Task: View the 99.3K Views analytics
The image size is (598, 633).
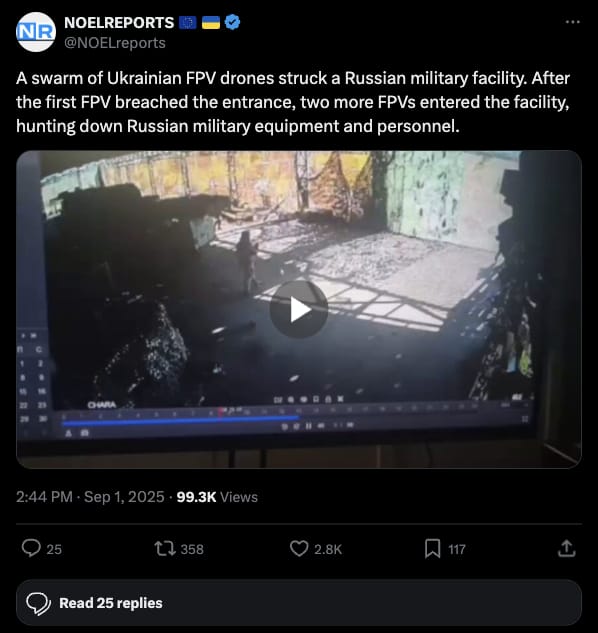Action: 217,497
